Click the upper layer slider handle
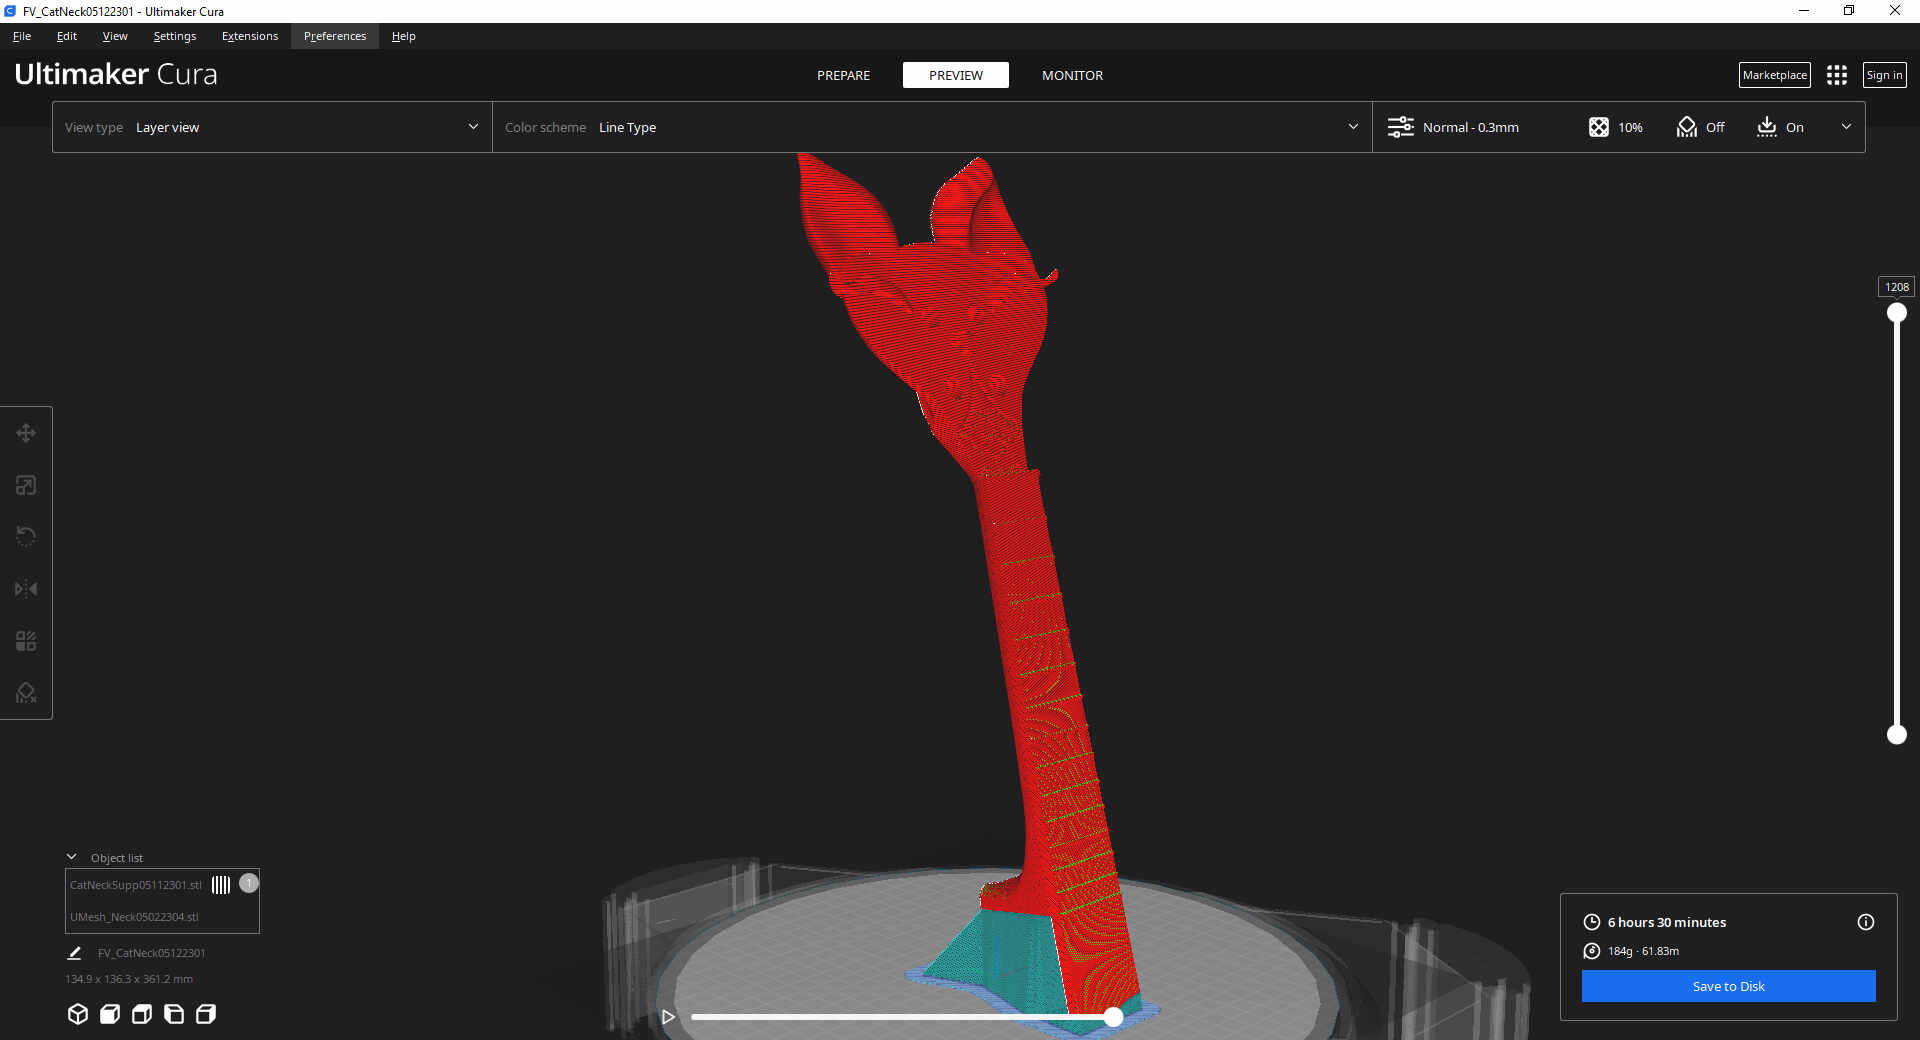1920x1040 pixels. click(x=1897, y=313)
